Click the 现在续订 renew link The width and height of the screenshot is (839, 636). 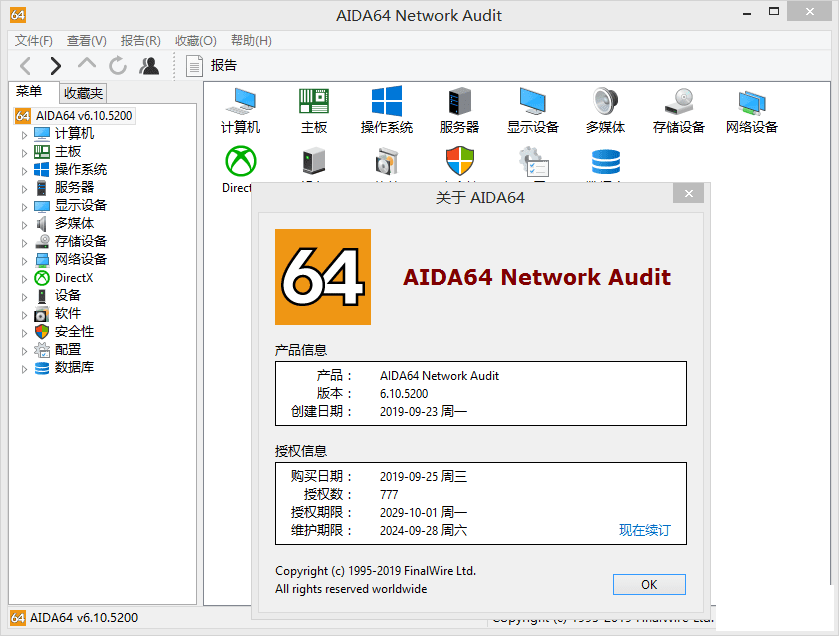coord(644,530)
